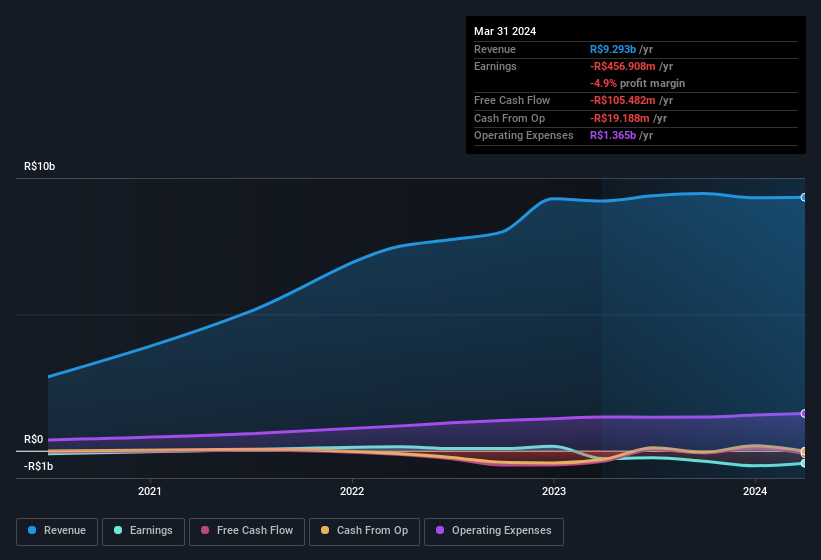Click the -R$456.908m earnings value

click(x=623, y=66)
